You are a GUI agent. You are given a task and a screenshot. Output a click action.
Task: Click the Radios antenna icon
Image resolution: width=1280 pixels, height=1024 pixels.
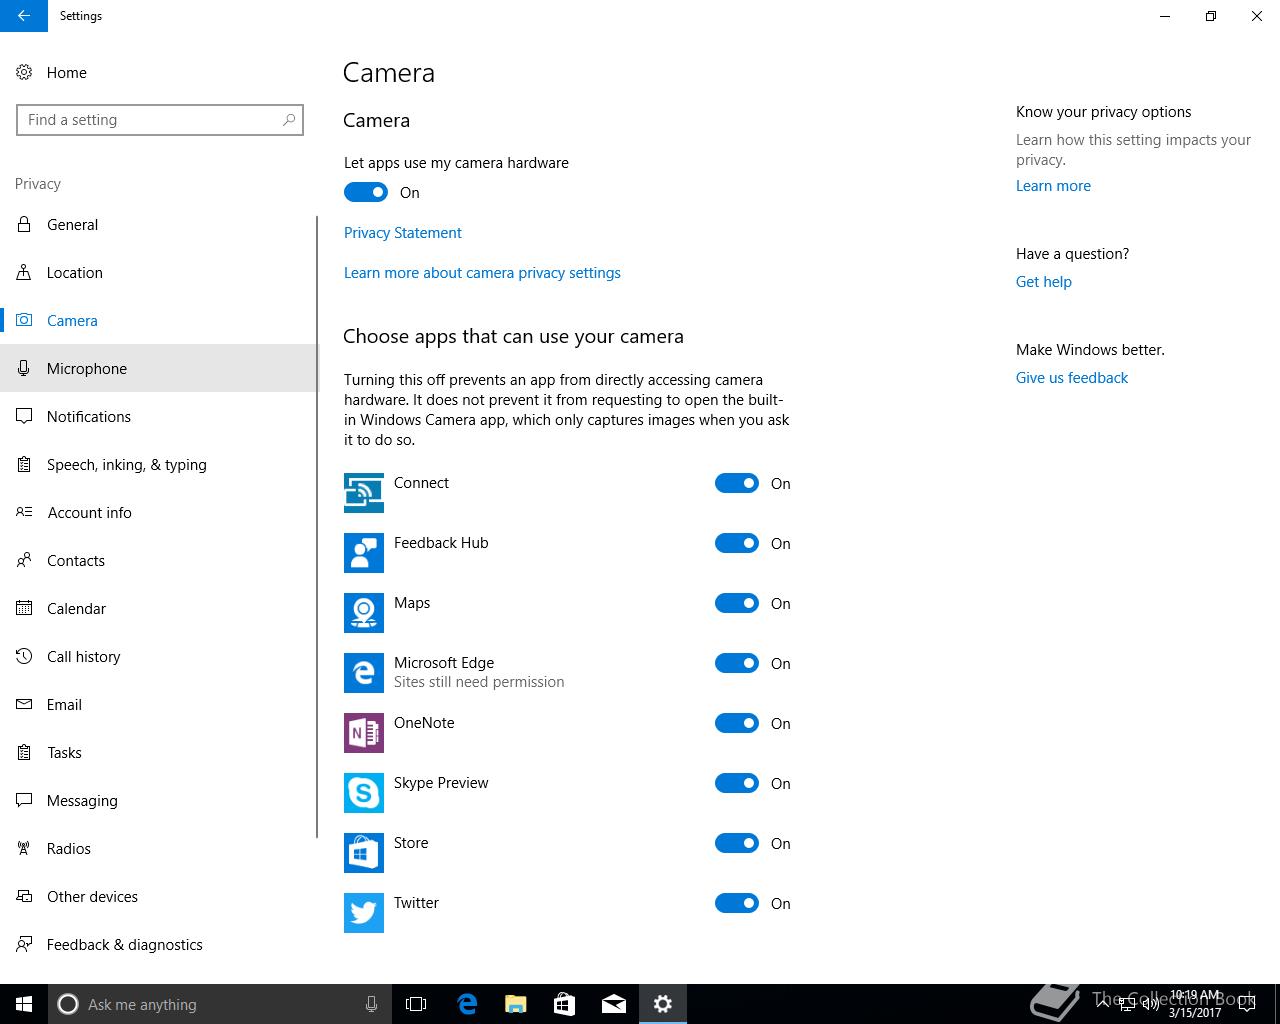24,848
